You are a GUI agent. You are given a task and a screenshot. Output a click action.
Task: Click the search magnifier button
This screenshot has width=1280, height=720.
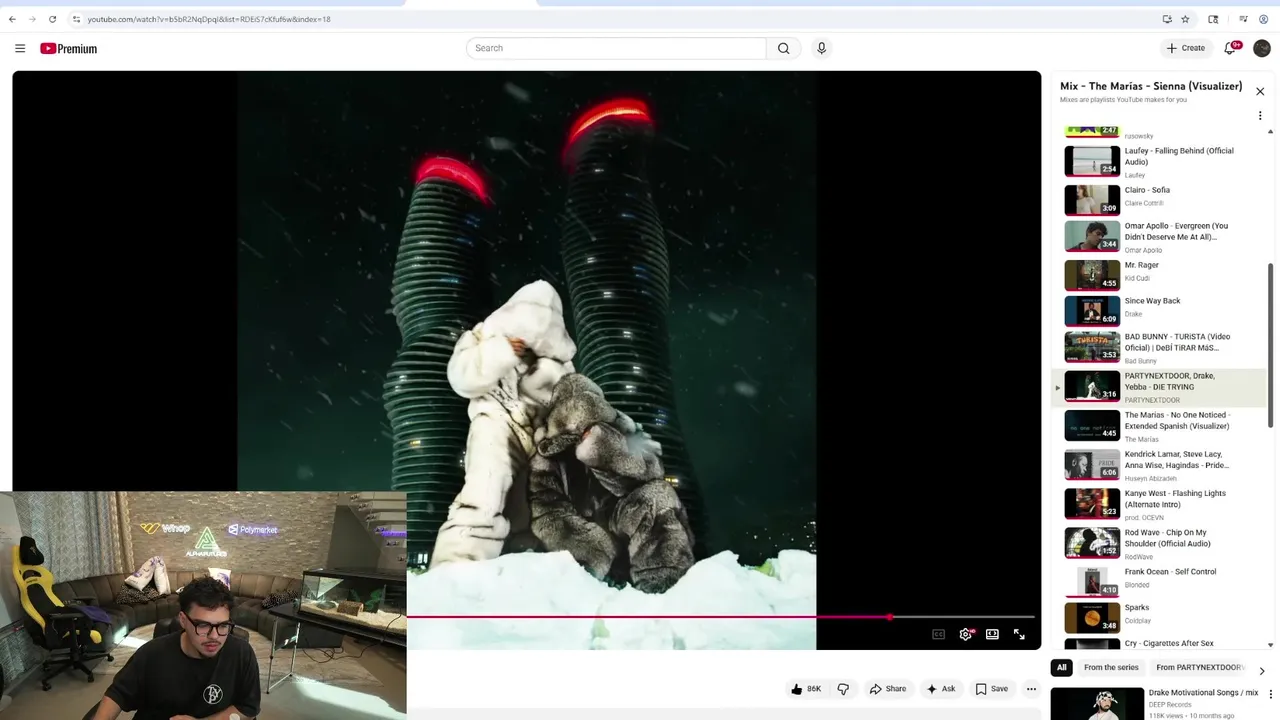784,48
